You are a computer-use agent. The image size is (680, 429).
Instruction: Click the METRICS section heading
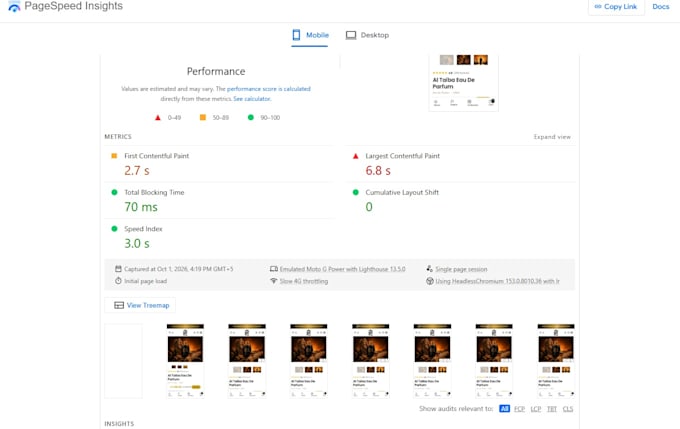118,137
